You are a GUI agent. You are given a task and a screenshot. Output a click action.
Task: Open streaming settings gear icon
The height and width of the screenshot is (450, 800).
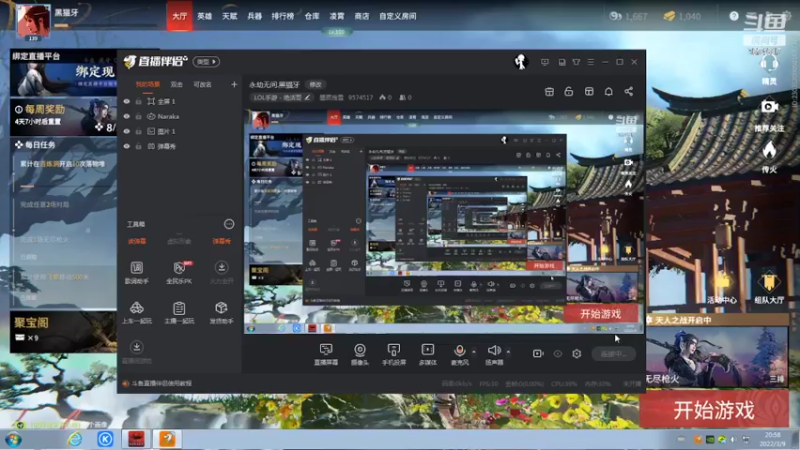tap(577, 354)
